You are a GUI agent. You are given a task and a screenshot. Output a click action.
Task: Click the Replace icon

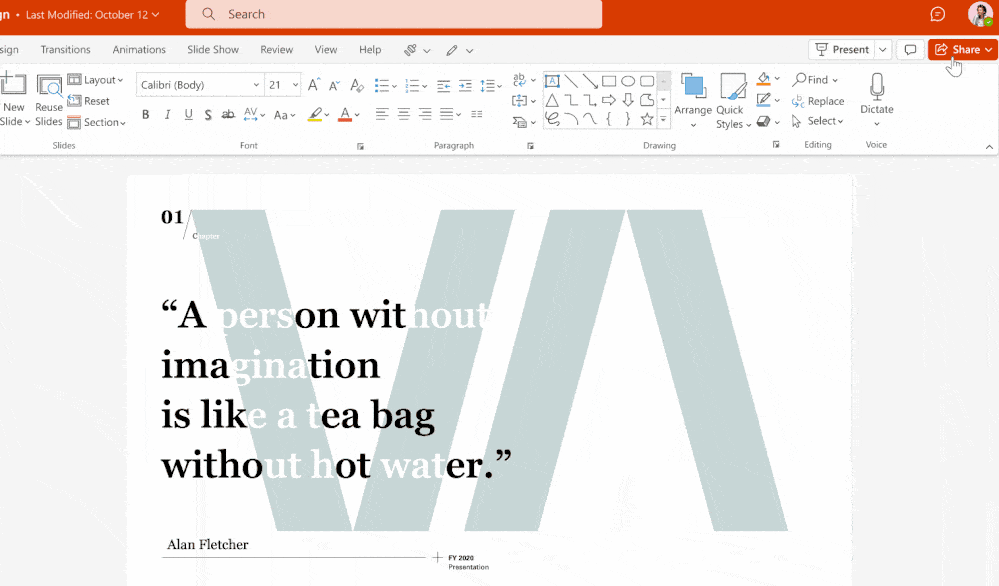coord(819,100)
